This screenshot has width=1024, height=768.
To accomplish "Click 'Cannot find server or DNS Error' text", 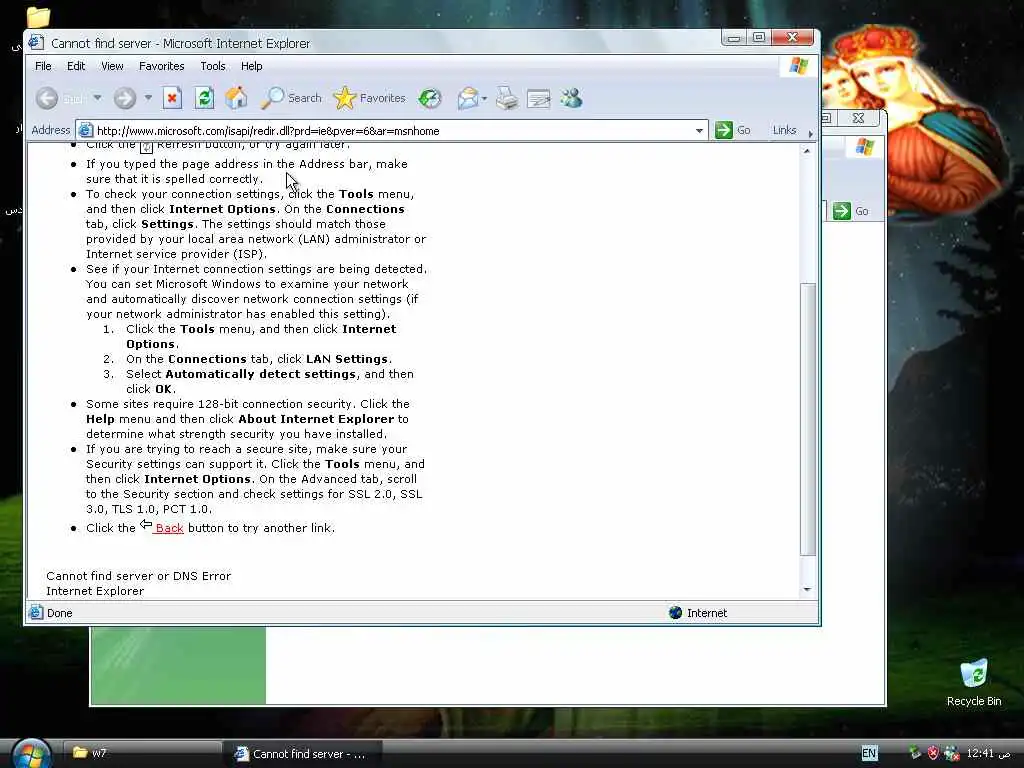I will [x=138, y=576].
